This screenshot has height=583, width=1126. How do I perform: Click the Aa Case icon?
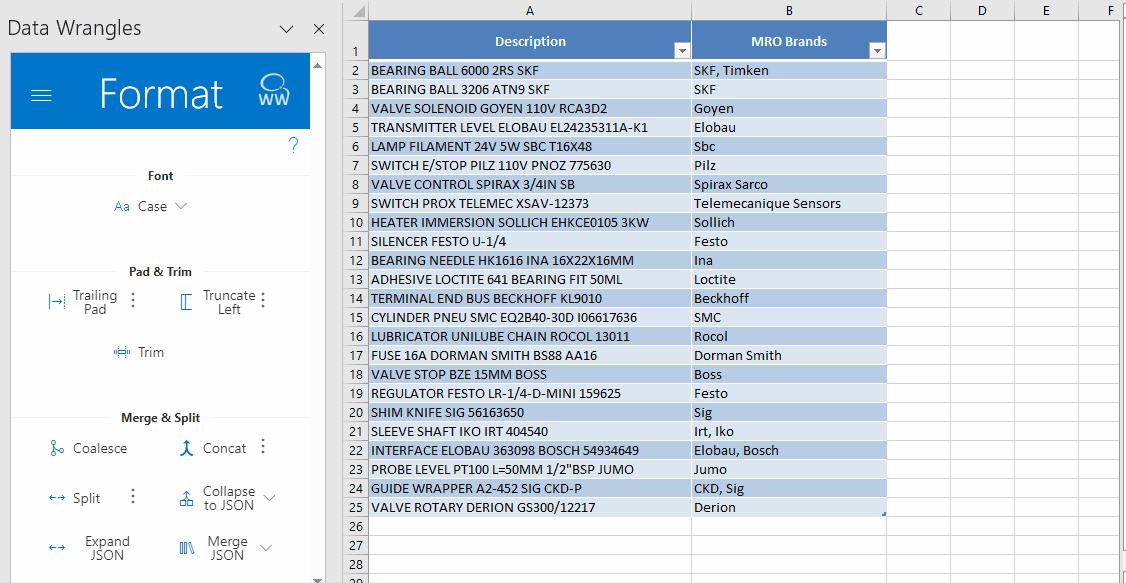122,207
